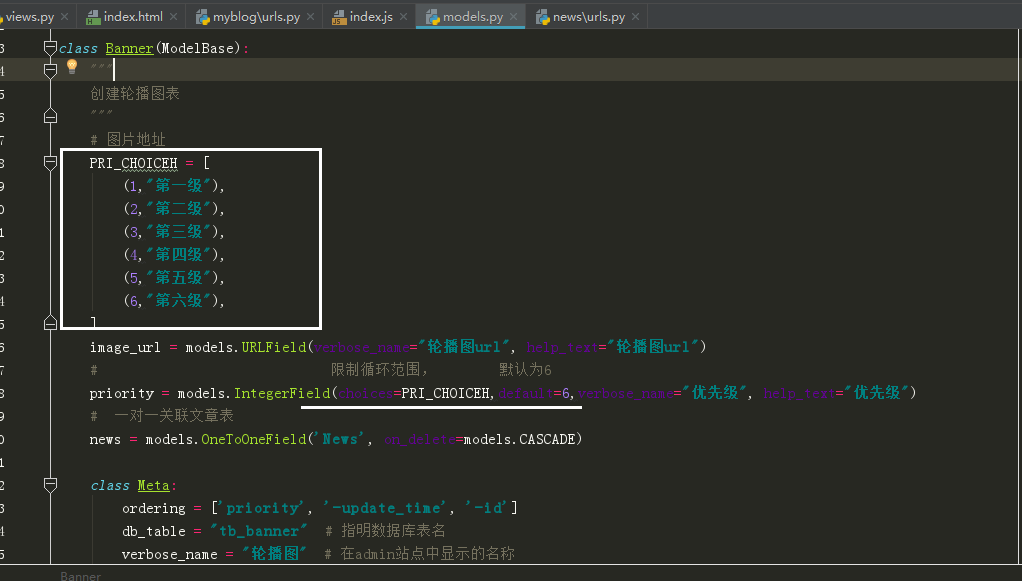Open the index.js tab
This screenshot has height=581, width=1022.
pos(371,17)
